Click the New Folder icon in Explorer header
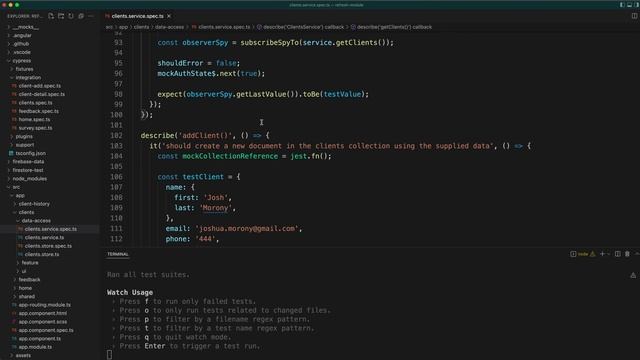The height and width of the screenshot is (360, 640). 61,16
